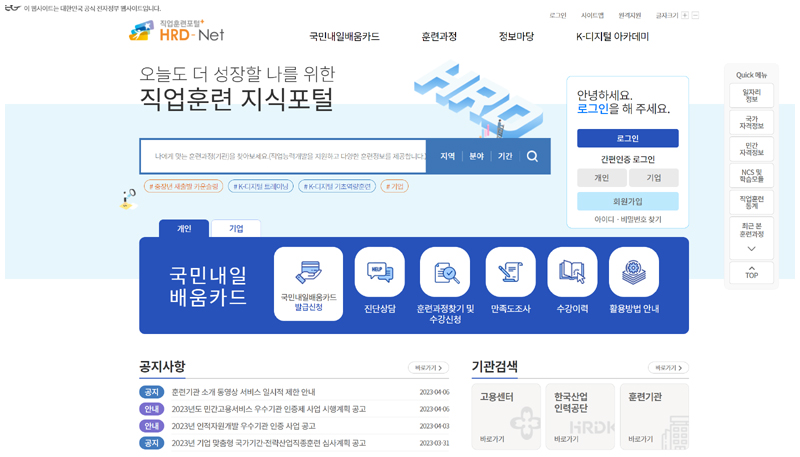Open the 고용센터 card
Screen dimensions: 800x457
click(506, 417)
